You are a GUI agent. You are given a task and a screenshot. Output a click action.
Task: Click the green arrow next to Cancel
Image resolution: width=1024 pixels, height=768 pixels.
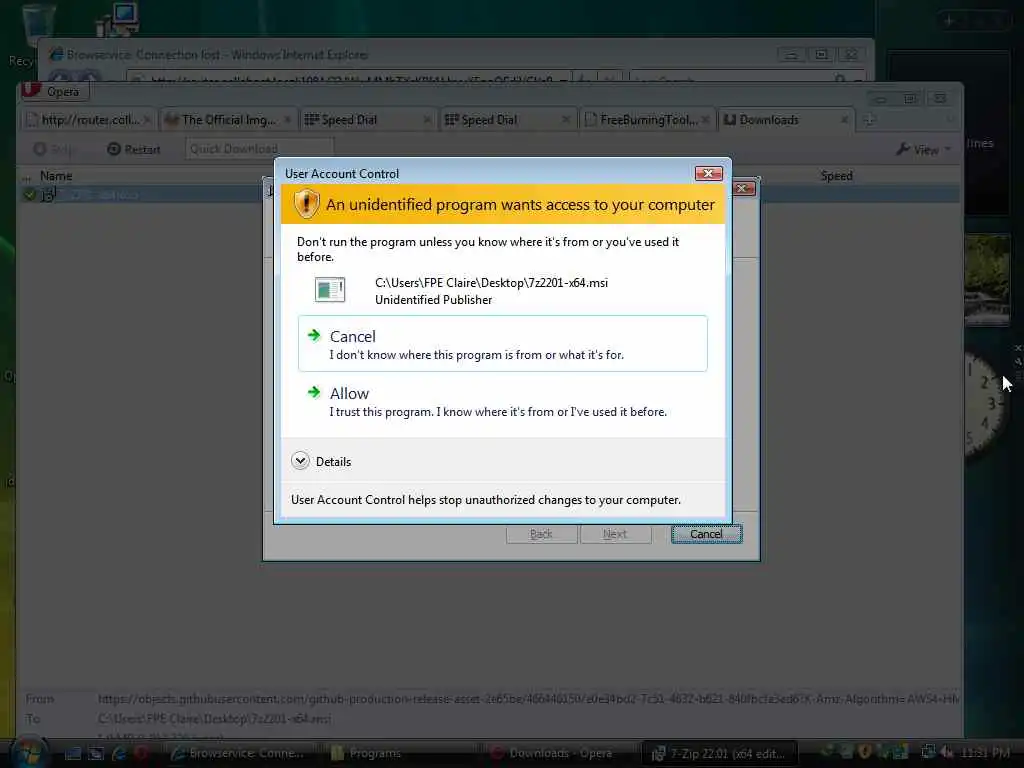314,335
